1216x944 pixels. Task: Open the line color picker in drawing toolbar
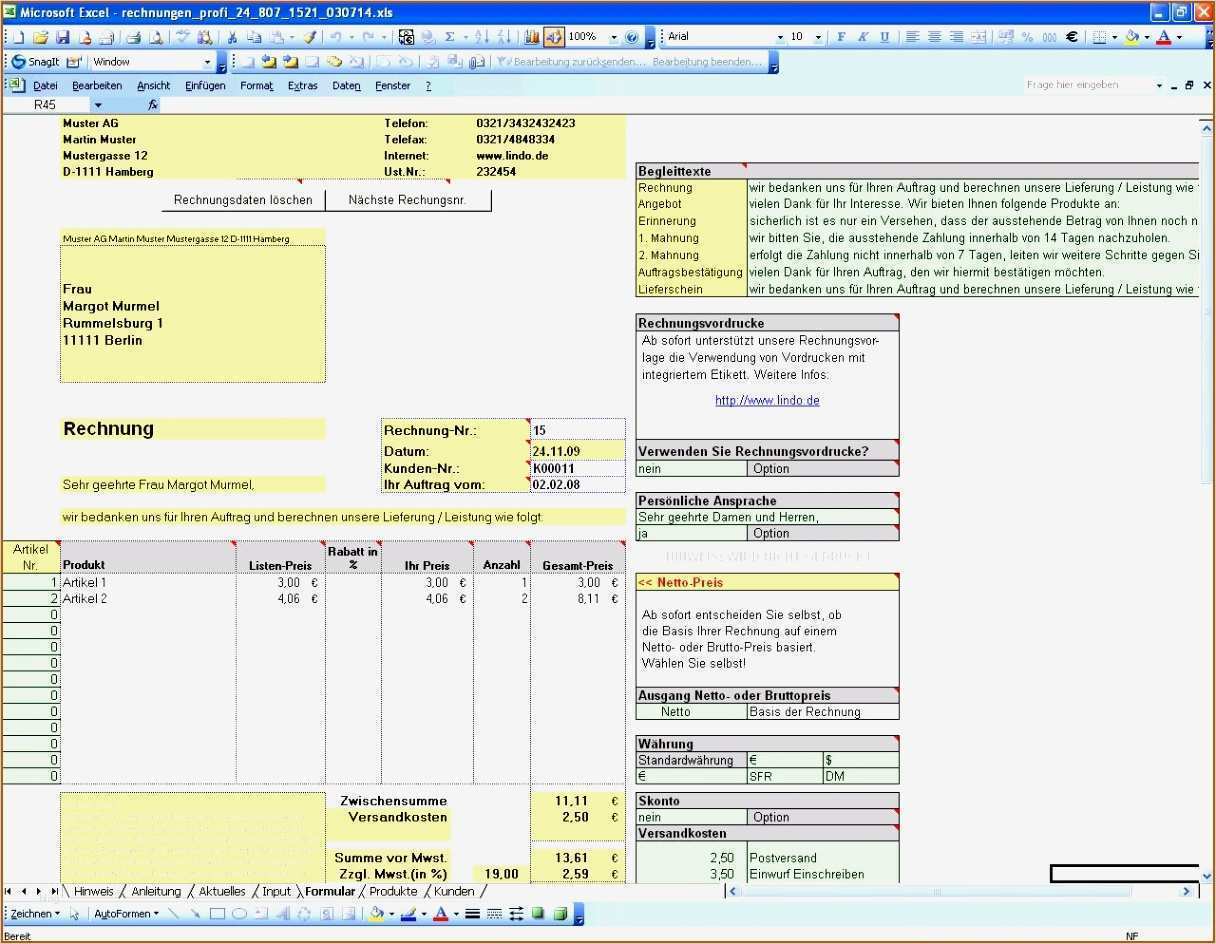(408, 913)
